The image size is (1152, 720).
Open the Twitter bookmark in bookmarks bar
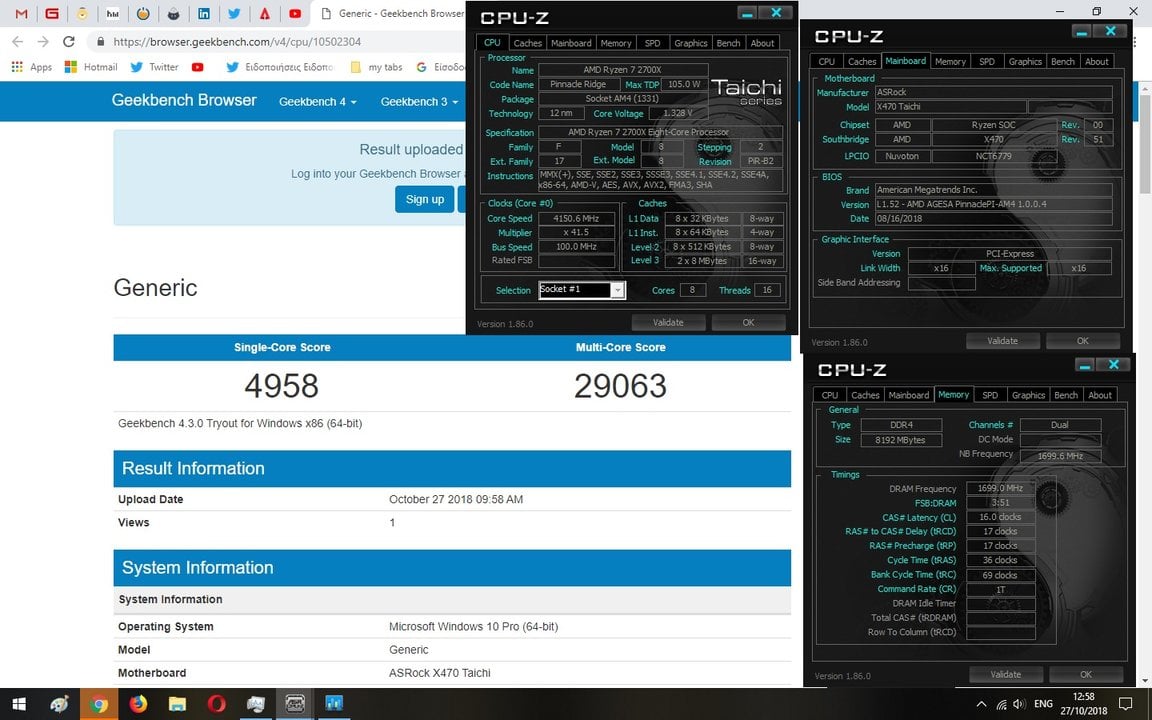(x=154, y=67)
